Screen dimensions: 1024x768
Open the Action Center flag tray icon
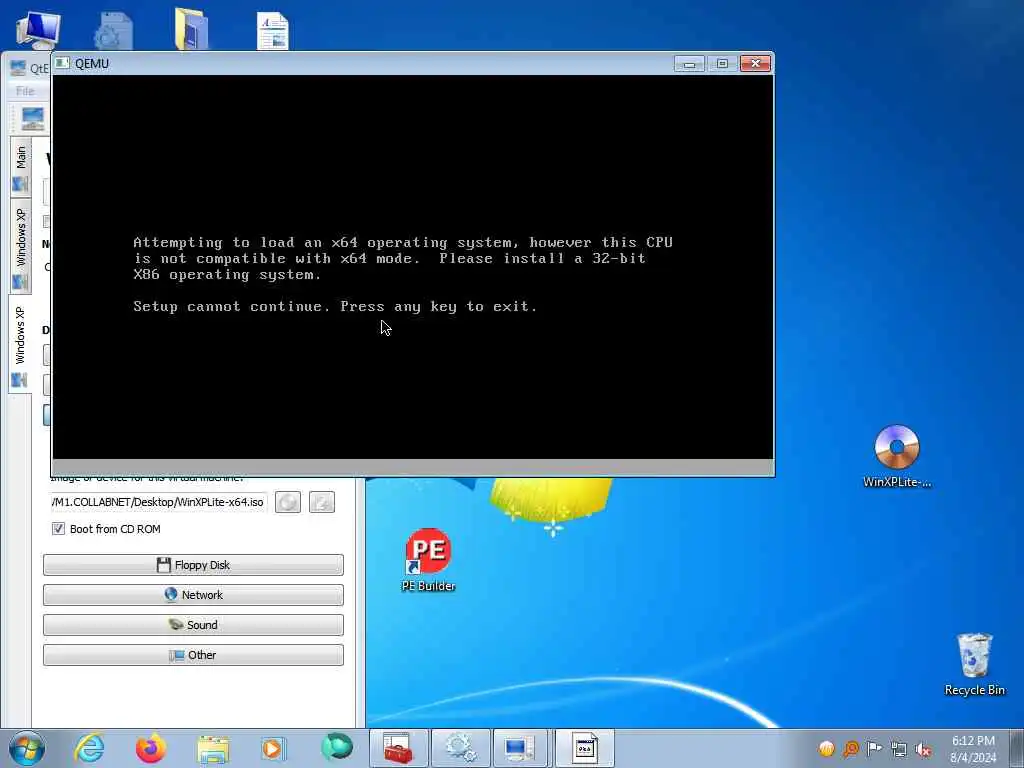(x=874, y=748)
